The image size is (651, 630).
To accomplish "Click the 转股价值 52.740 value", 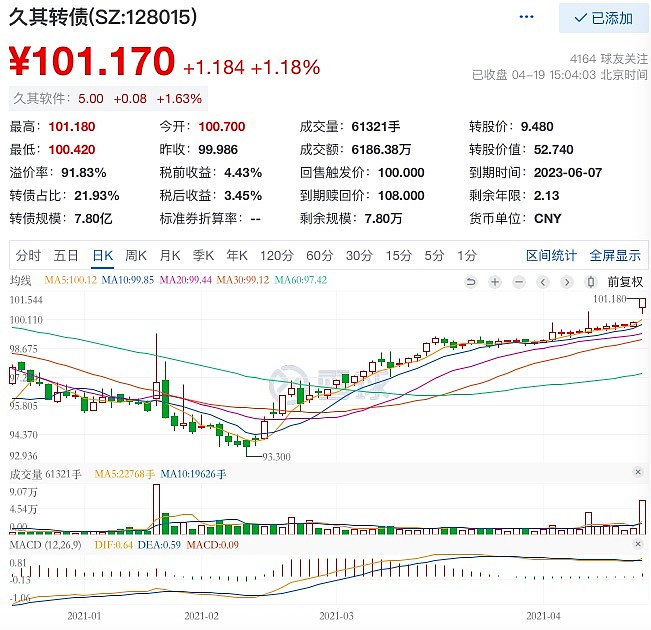I will (x=553, y=150).
